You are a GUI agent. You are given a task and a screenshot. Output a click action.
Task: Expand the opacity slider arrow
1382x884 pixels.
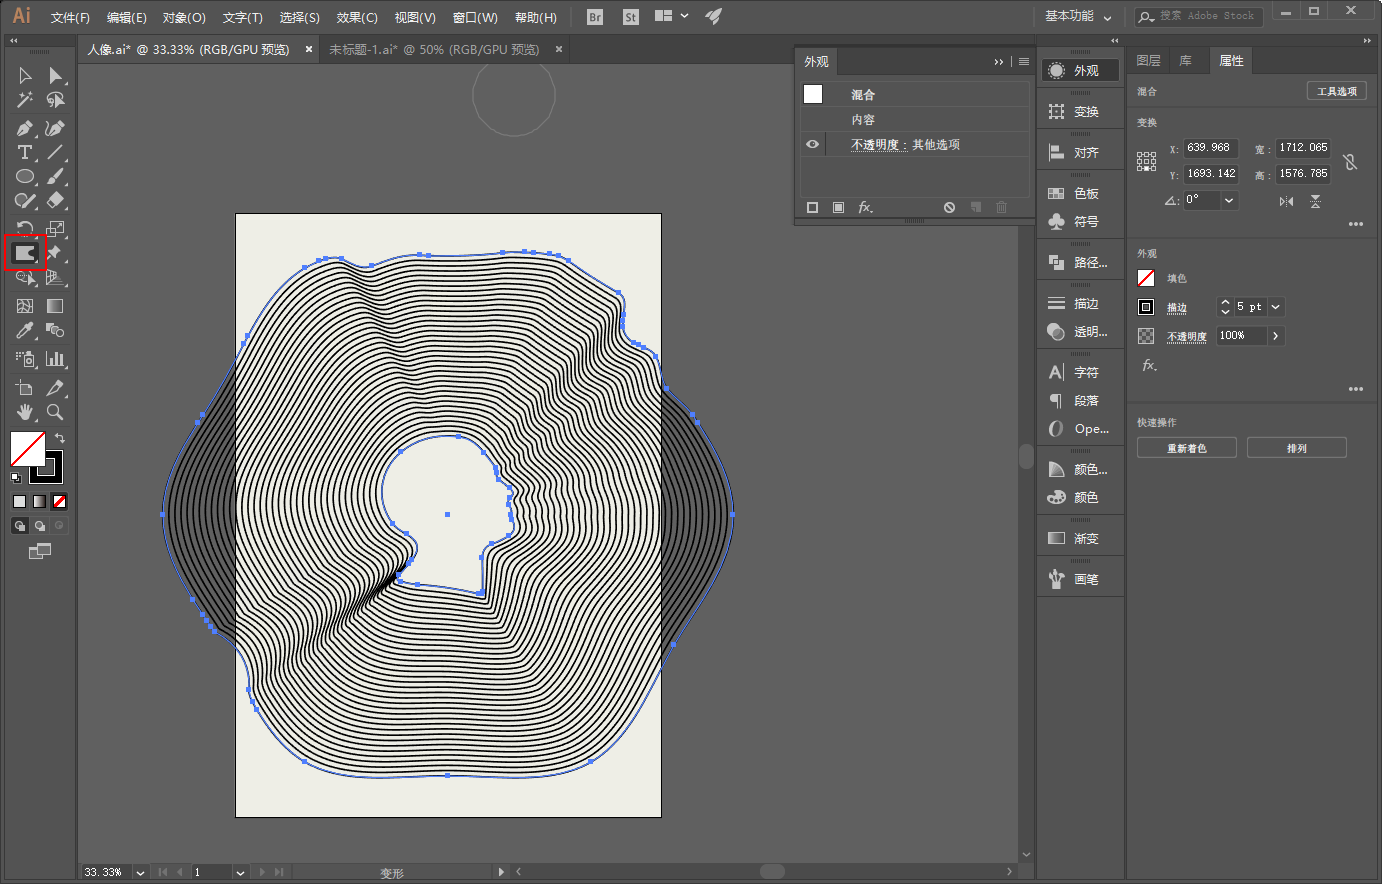[x=1275, y=336]
